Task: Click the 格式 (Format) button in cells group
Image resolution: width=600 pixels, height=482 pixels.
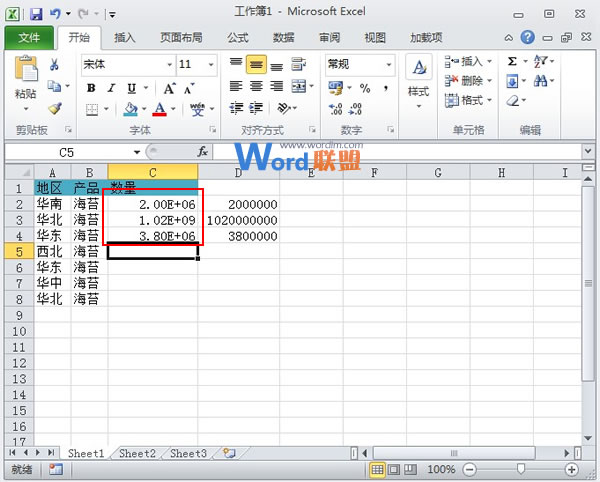Action: click(x=470, y=100)
